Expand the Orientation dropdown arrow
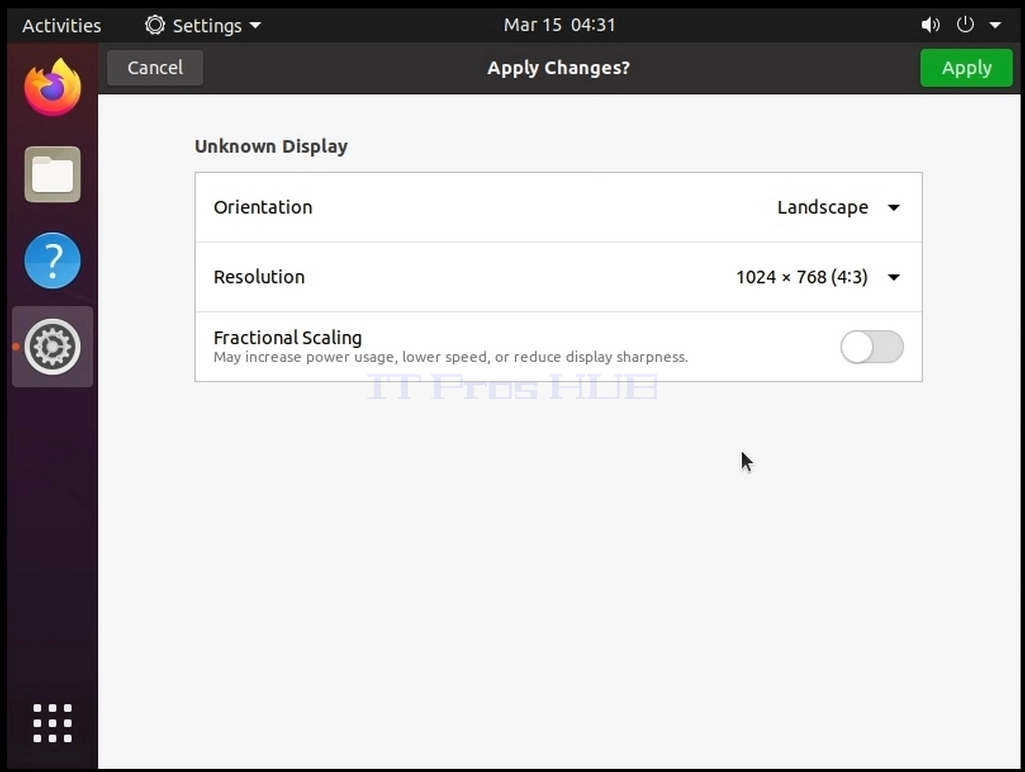The height and width of the screenshot is (772, 1025). click(894, 208)
